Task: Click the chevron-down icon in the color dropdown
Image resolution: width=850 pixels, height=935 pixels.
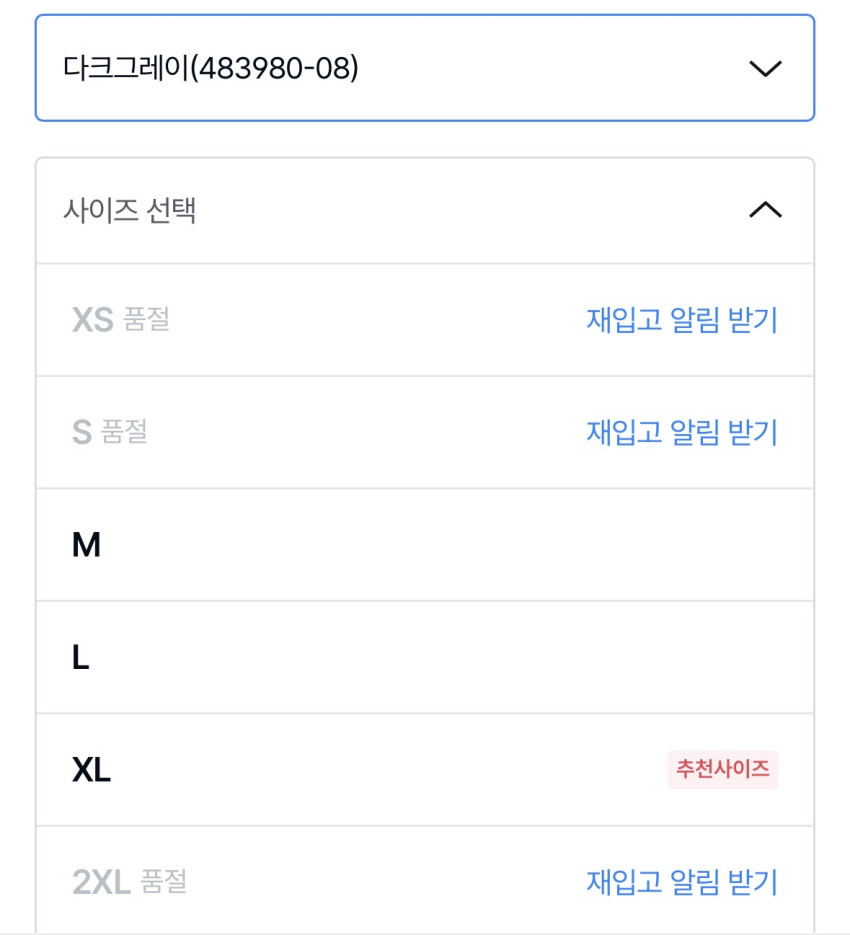Action: coord(764,68)
